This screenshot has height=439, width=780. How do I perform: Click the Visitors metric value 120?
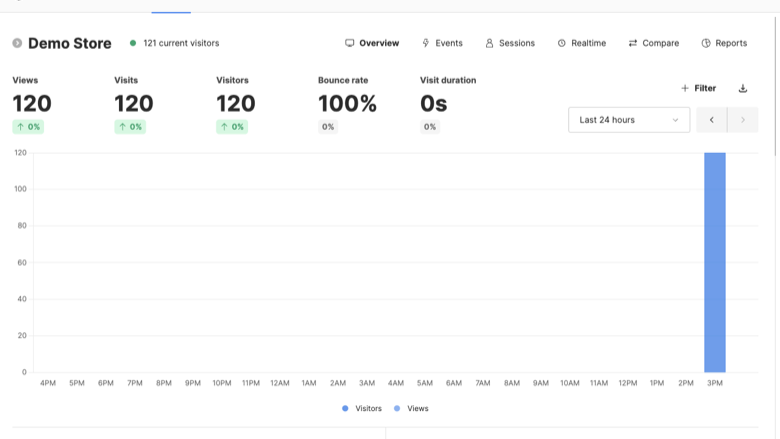[x=236, y=103]
